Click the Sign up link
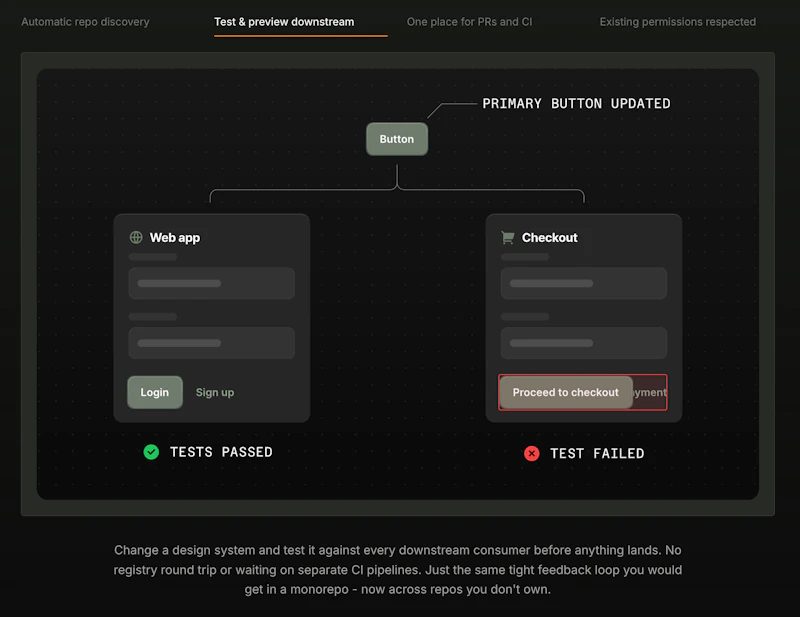Image resolution: width=800 pixels, height=617 pixels. (x=215, y=392)
